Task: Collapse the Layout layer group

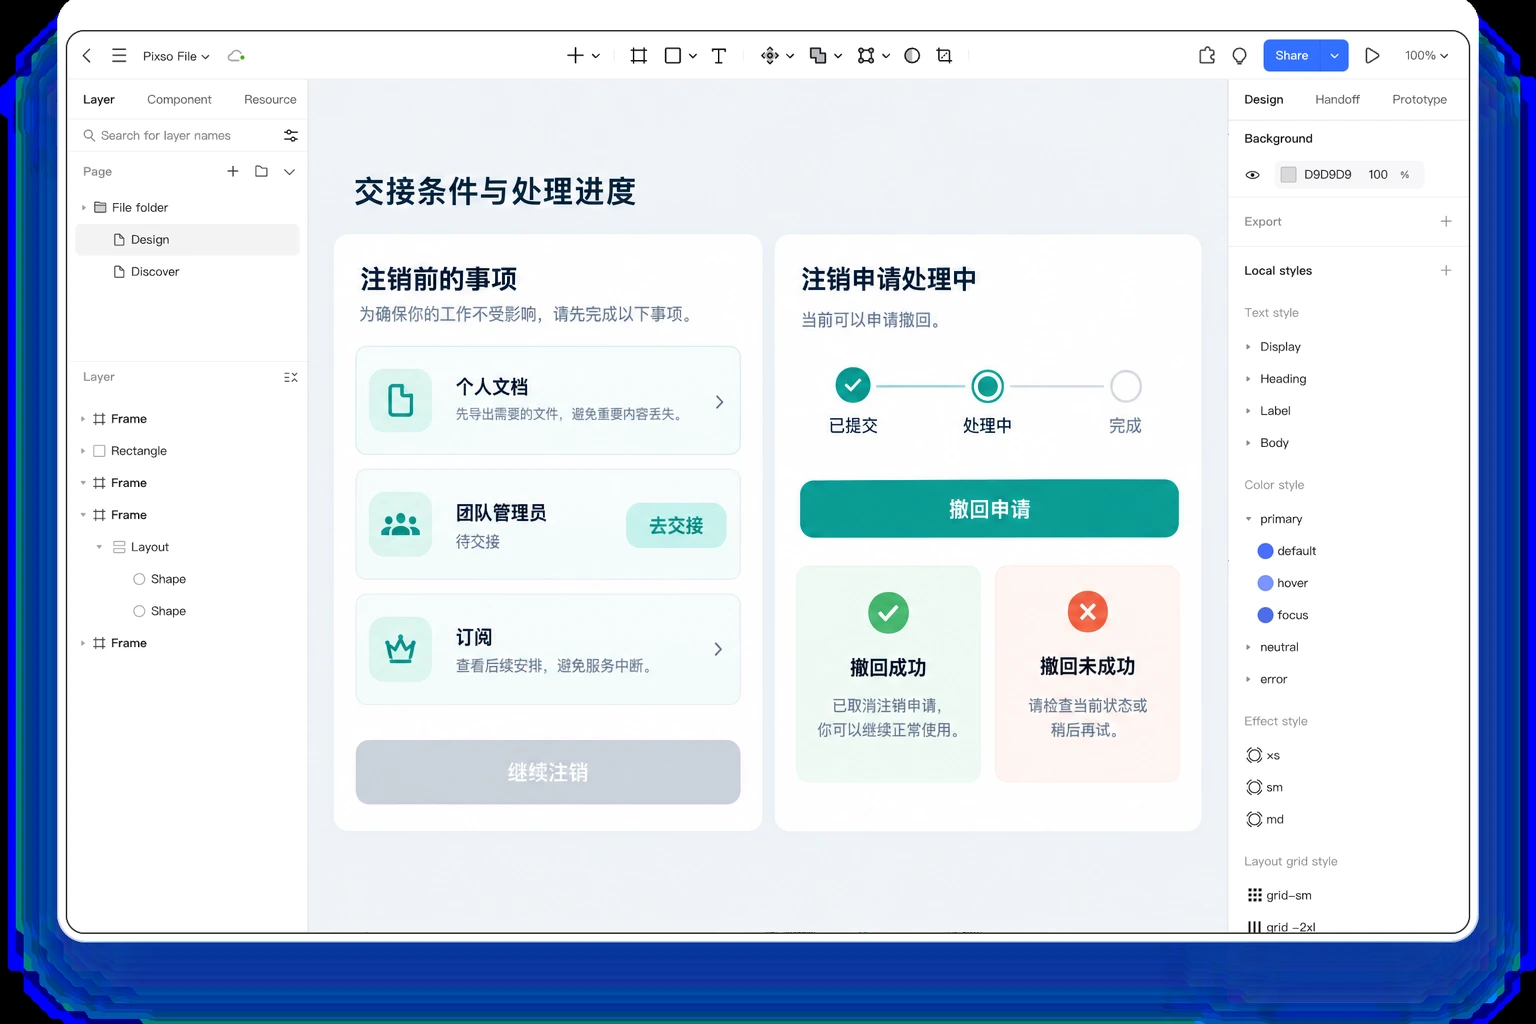Action: click(99, 547)
